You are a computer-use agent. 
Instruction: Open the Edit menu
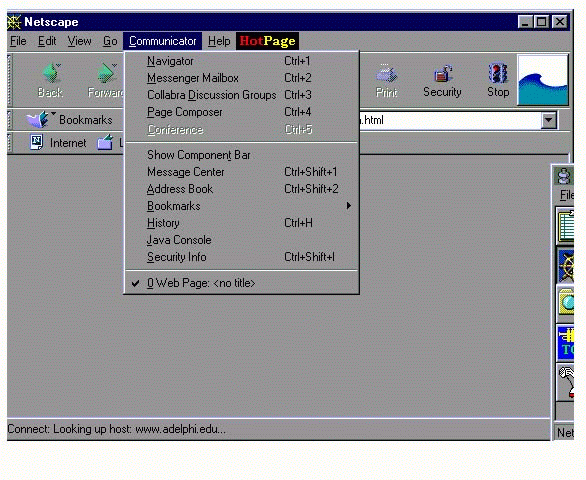47,41
